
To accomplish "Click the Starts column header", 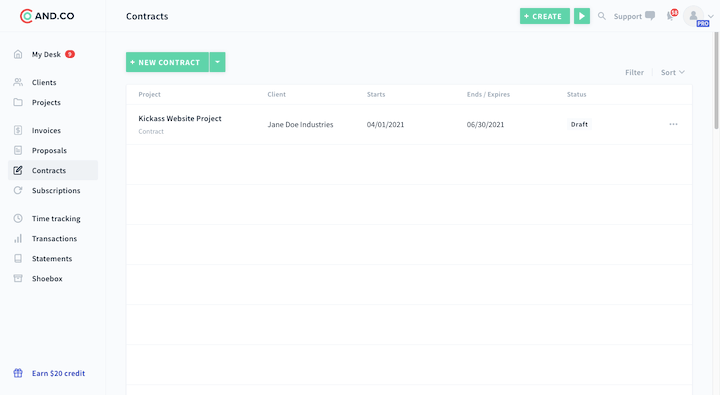I will 376,94.
